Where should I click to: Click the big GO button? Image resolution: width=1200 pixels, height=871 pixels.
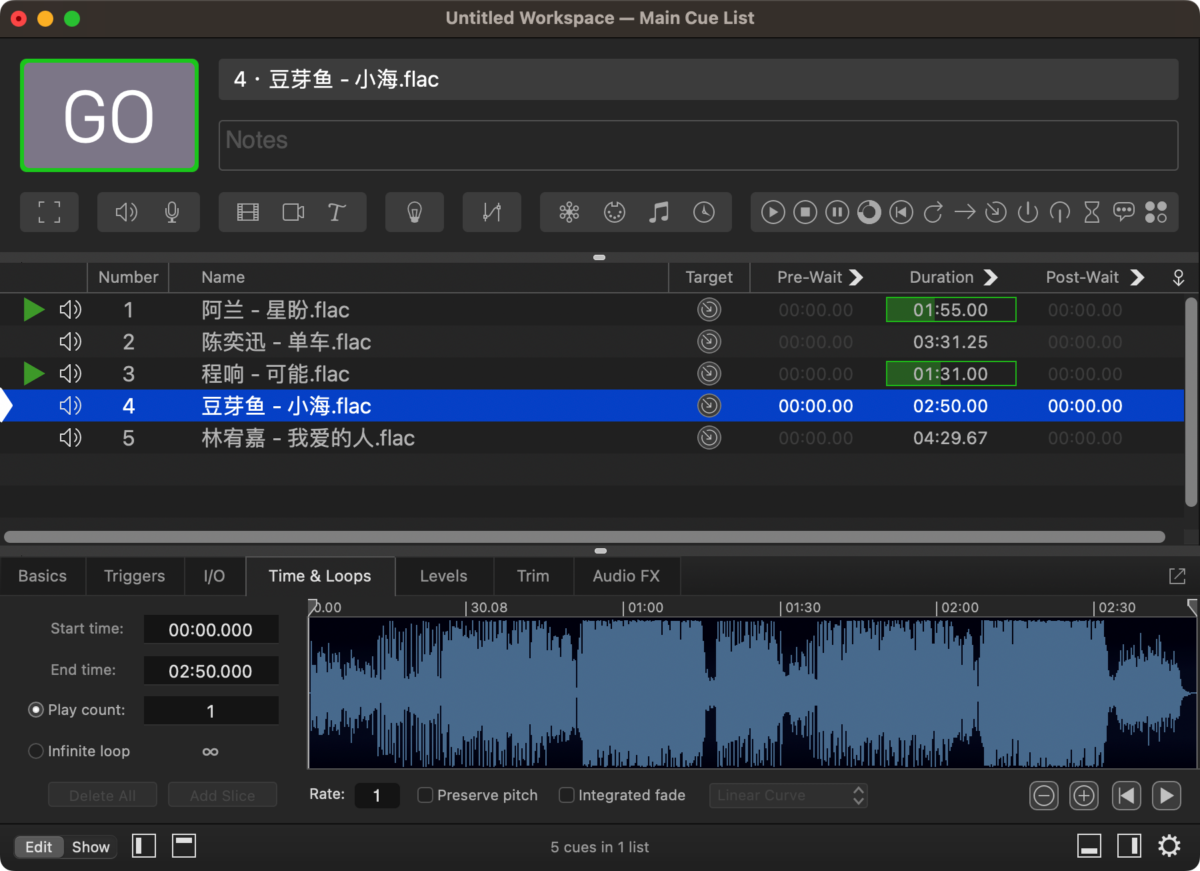[109, 115]
